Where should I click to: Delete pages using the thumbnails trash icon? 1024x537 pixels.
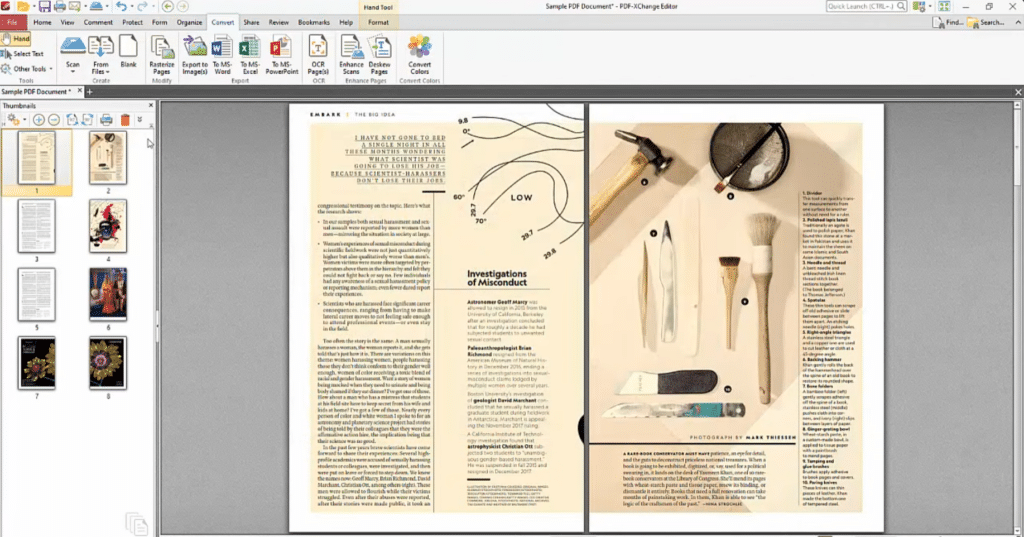125,120
